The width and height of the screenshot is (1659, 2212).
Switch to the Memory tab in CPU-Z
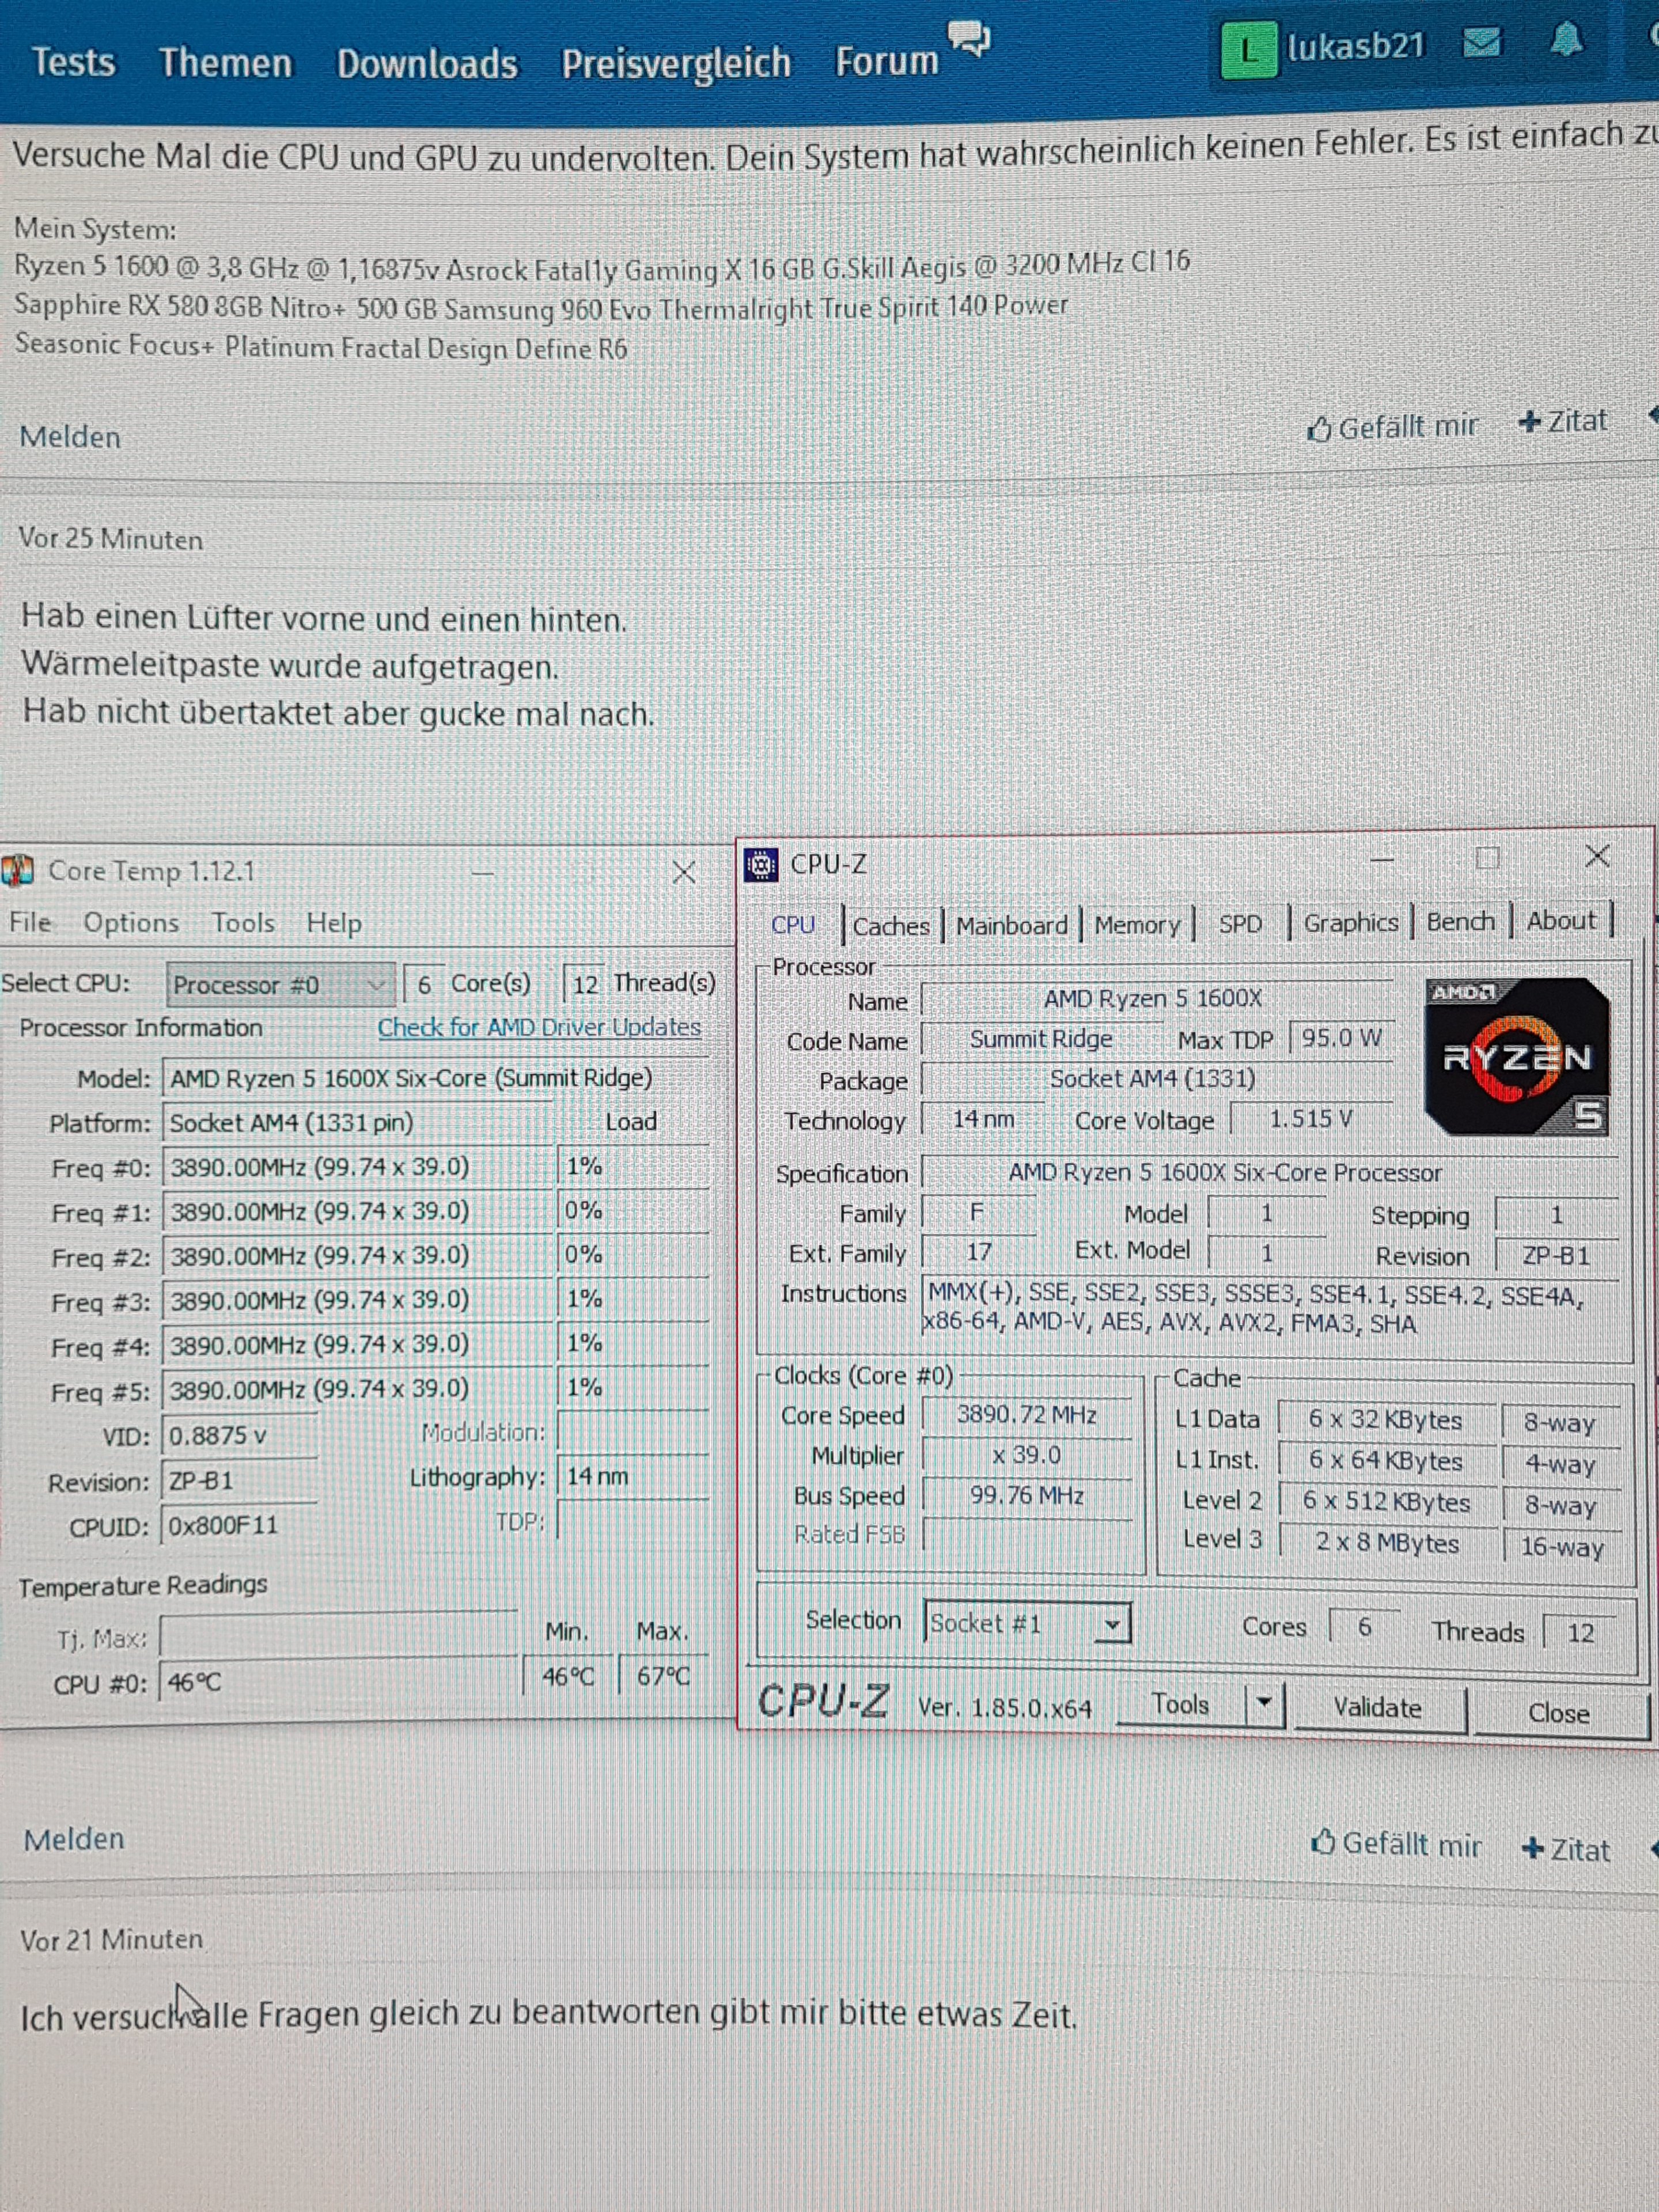pyautogui.click(x=1137, y=925)
